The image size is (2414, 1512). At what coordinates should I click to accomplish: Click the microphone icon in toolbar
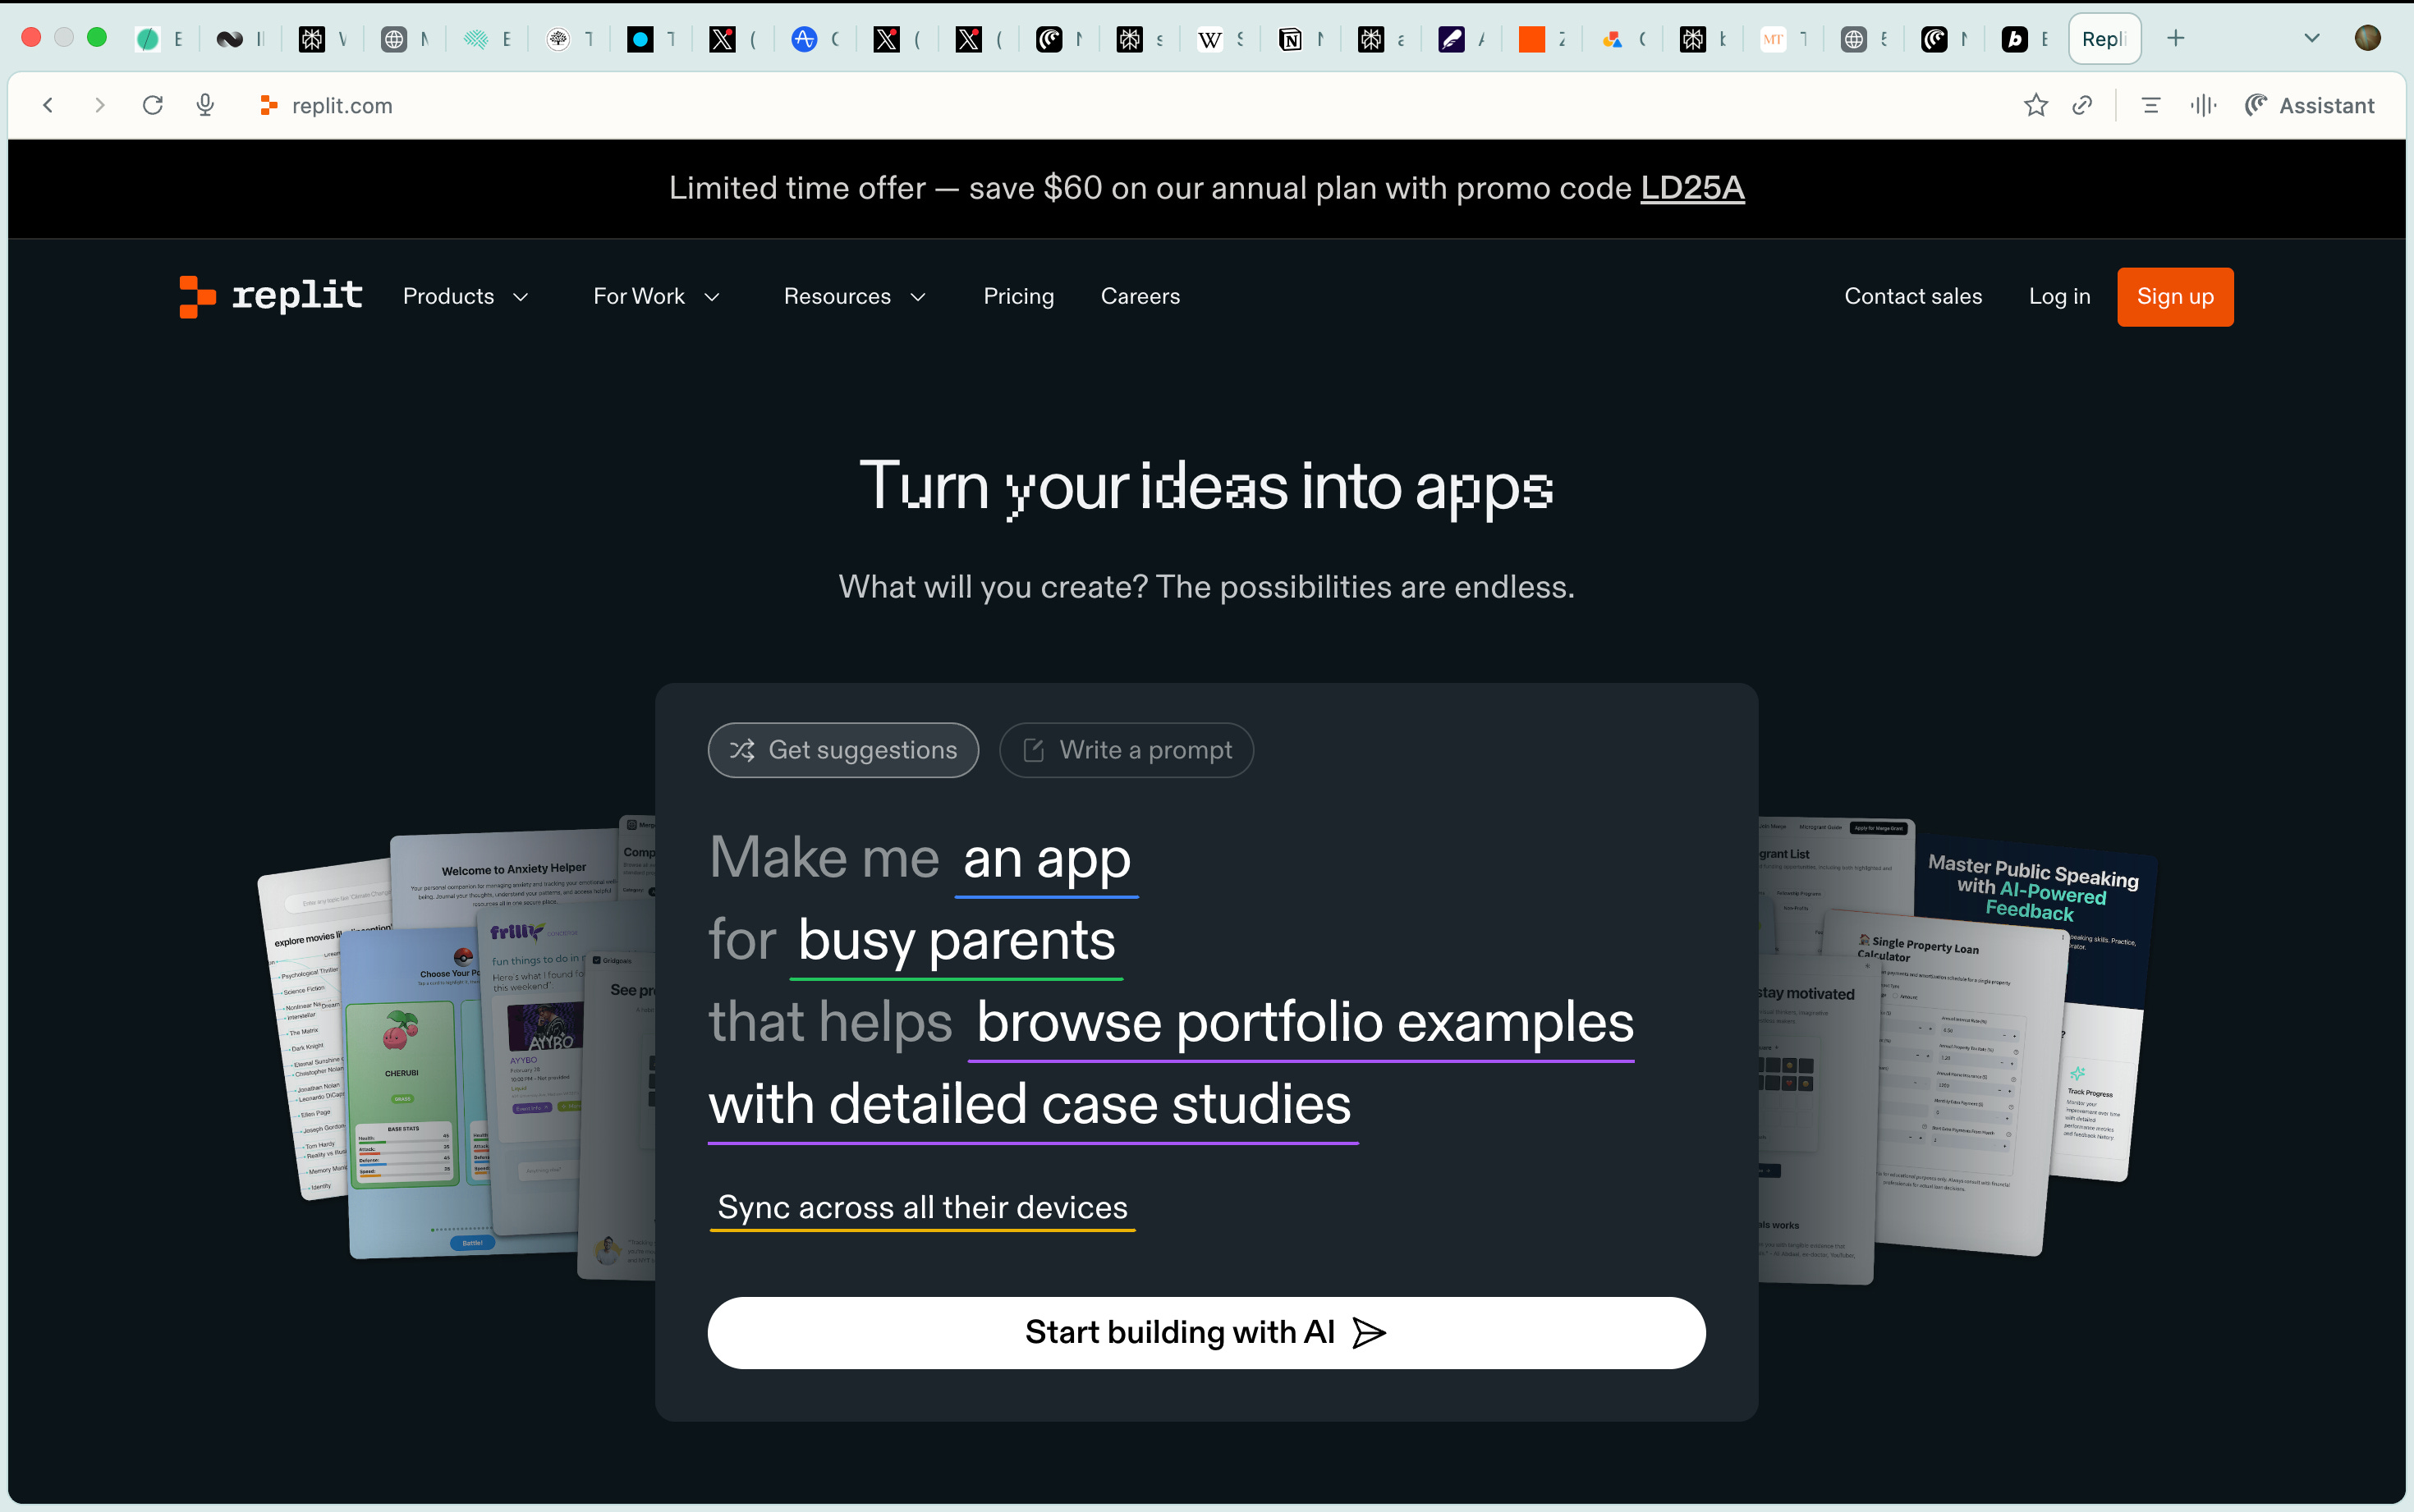pos(205,105)
